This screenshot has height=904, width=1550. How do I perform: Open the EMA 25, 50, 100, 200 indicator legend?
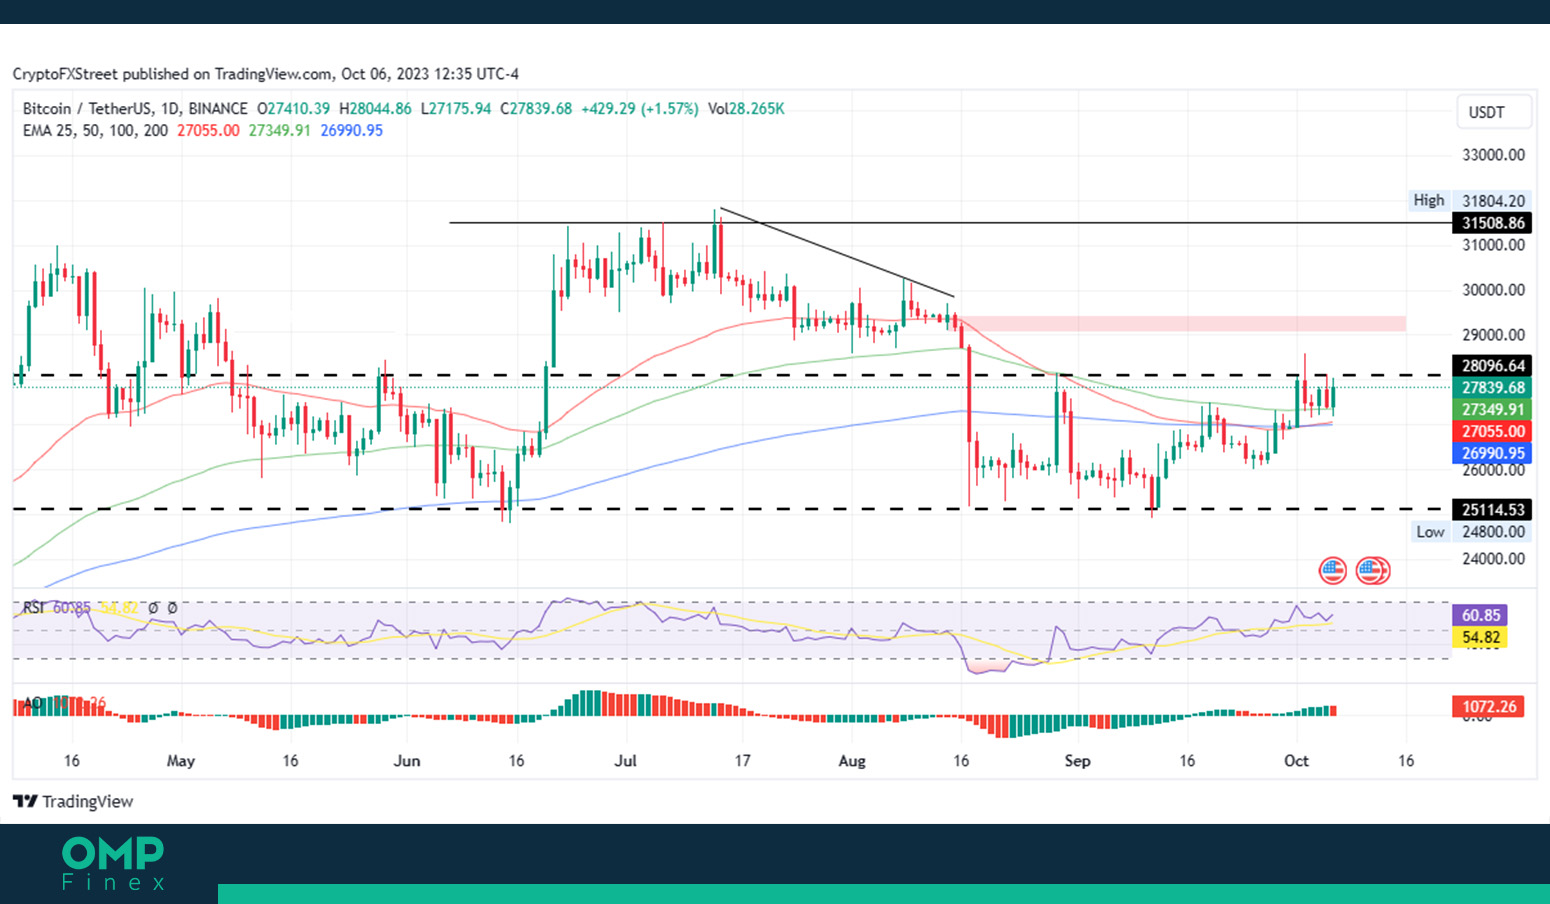pos(95,130)
